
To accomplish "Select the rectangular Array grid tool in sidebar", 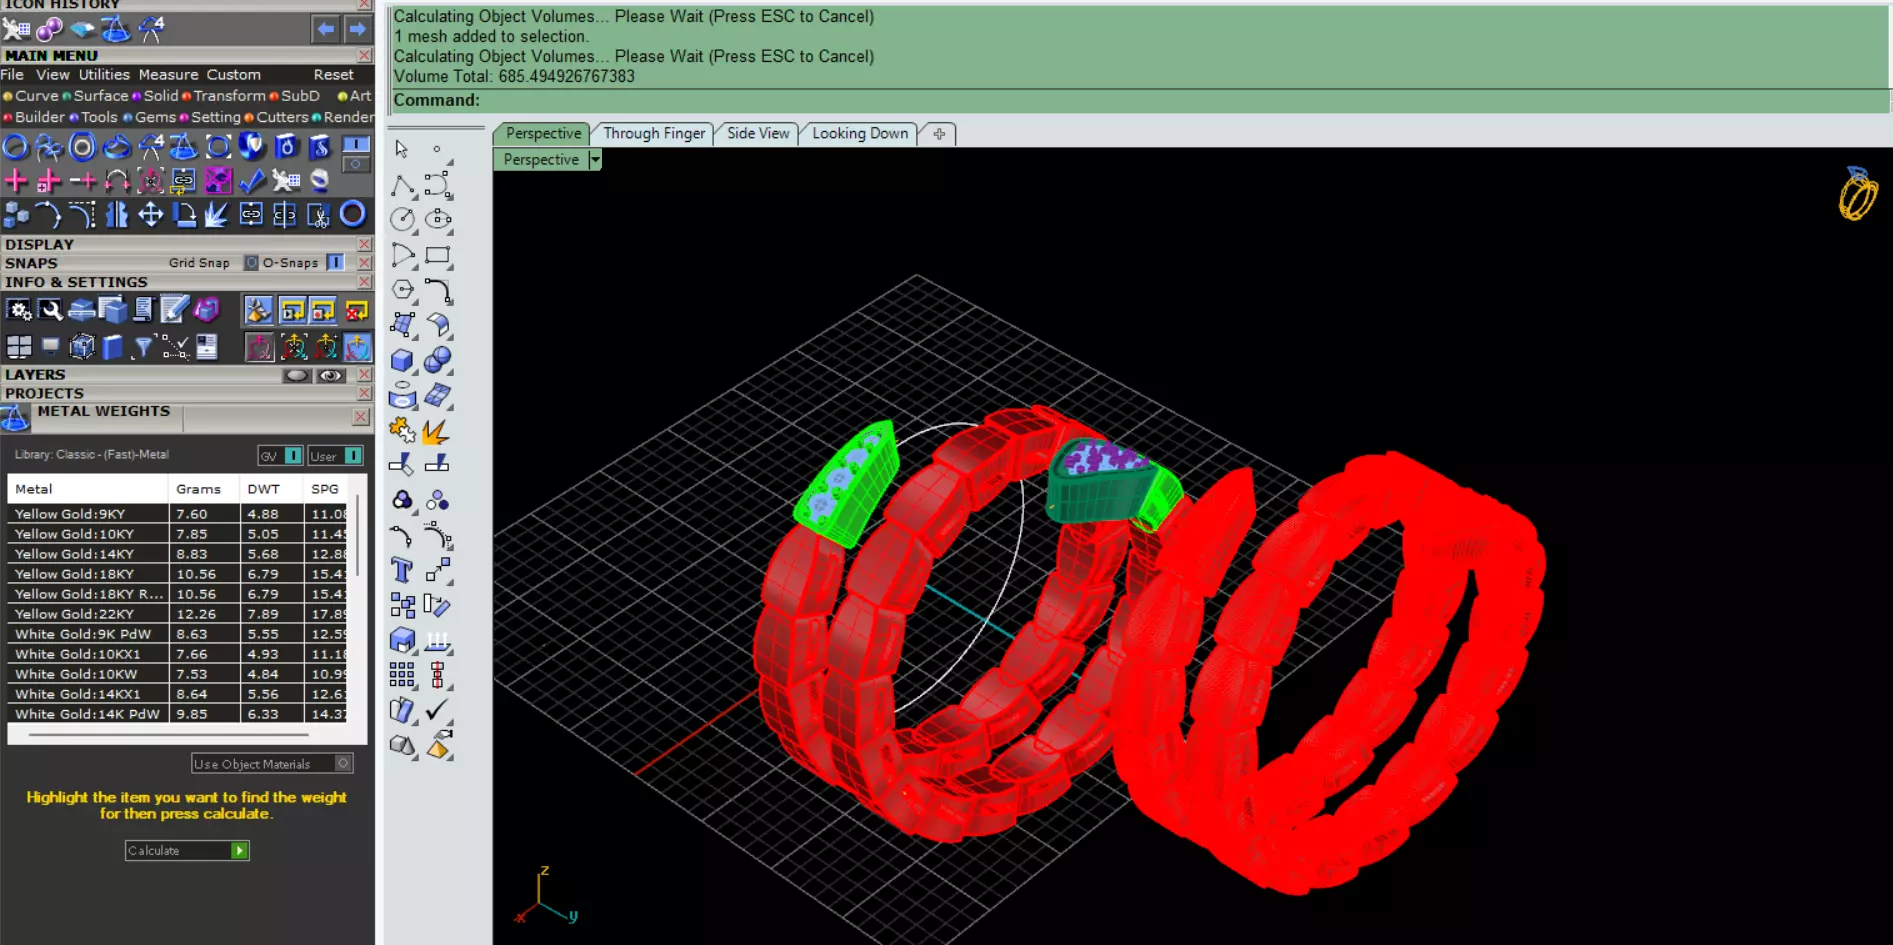I will click(402, 675).
